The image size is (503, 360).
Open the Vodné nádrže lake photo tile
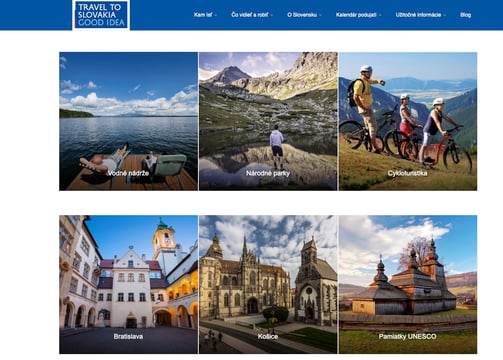coord(128,121)
